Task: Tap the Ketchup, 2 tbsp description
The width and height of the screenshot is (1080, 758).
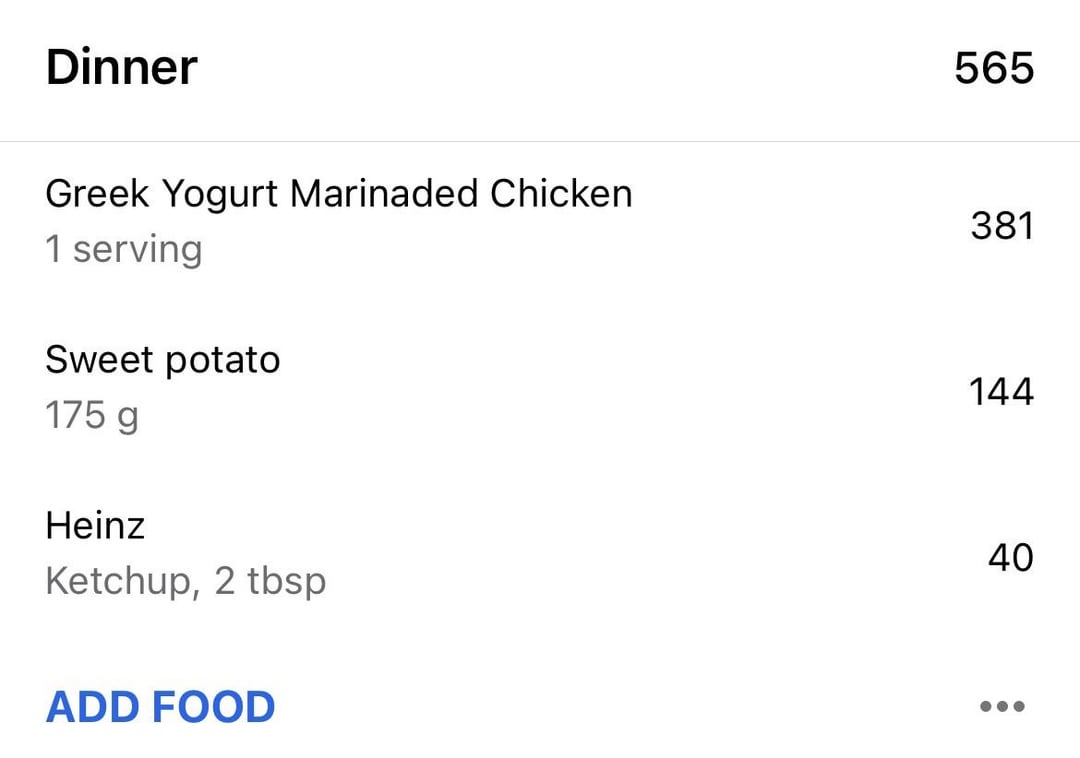Action: coord(185,581)
